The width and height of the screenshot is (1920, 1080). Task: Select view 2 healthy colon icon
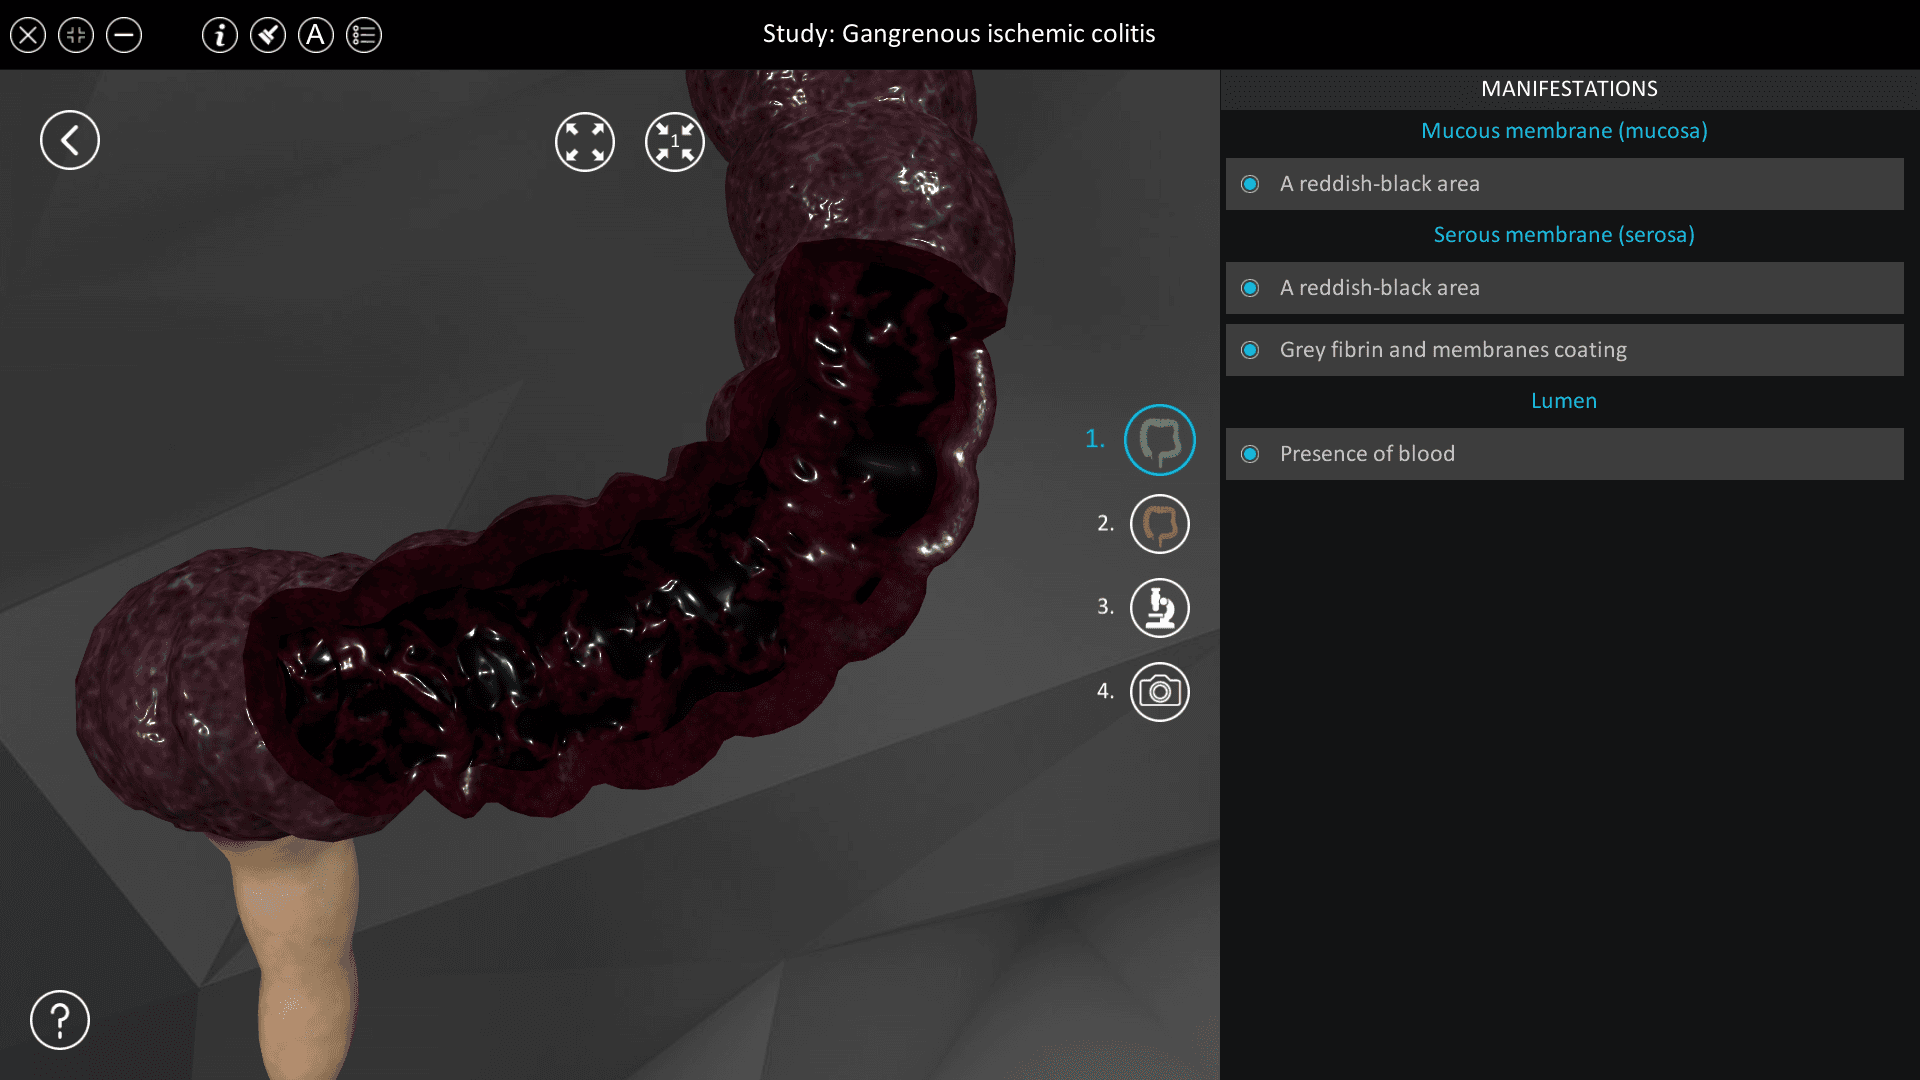coord(1160,524)
